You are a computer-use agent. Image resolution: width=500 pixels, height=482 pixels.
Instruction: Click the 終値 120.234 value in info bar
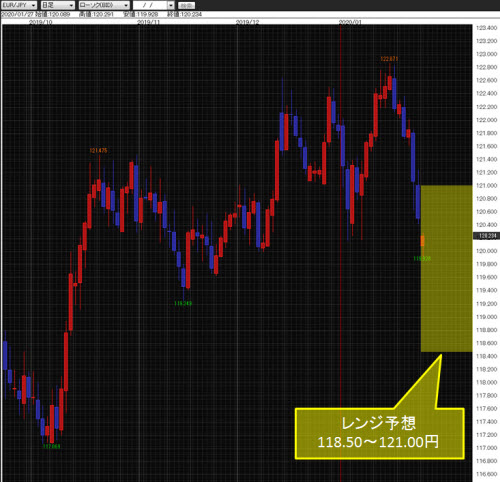(x=184, y=14)
